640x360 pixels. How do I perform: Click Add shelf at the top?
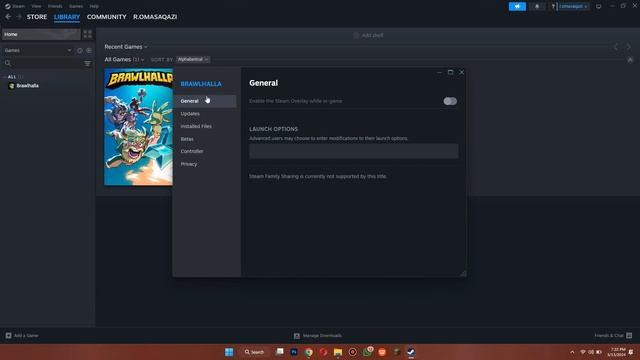point(368,35)
